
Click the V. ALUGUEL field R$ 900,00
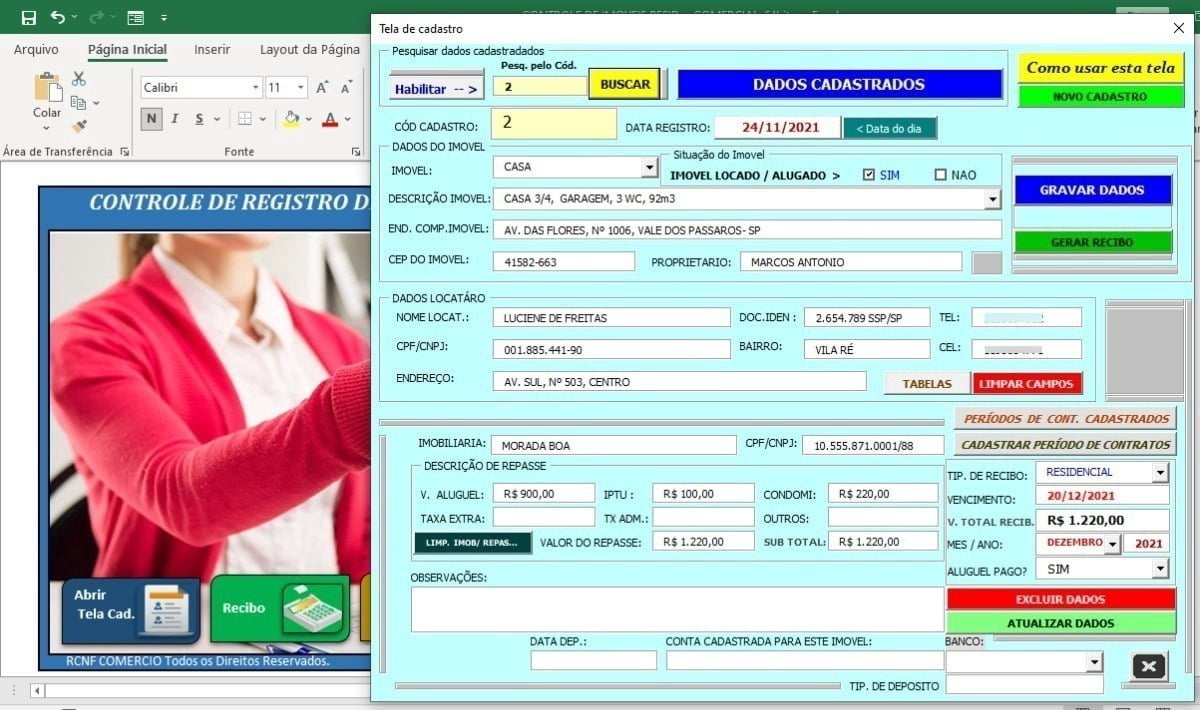click(544, 493)
